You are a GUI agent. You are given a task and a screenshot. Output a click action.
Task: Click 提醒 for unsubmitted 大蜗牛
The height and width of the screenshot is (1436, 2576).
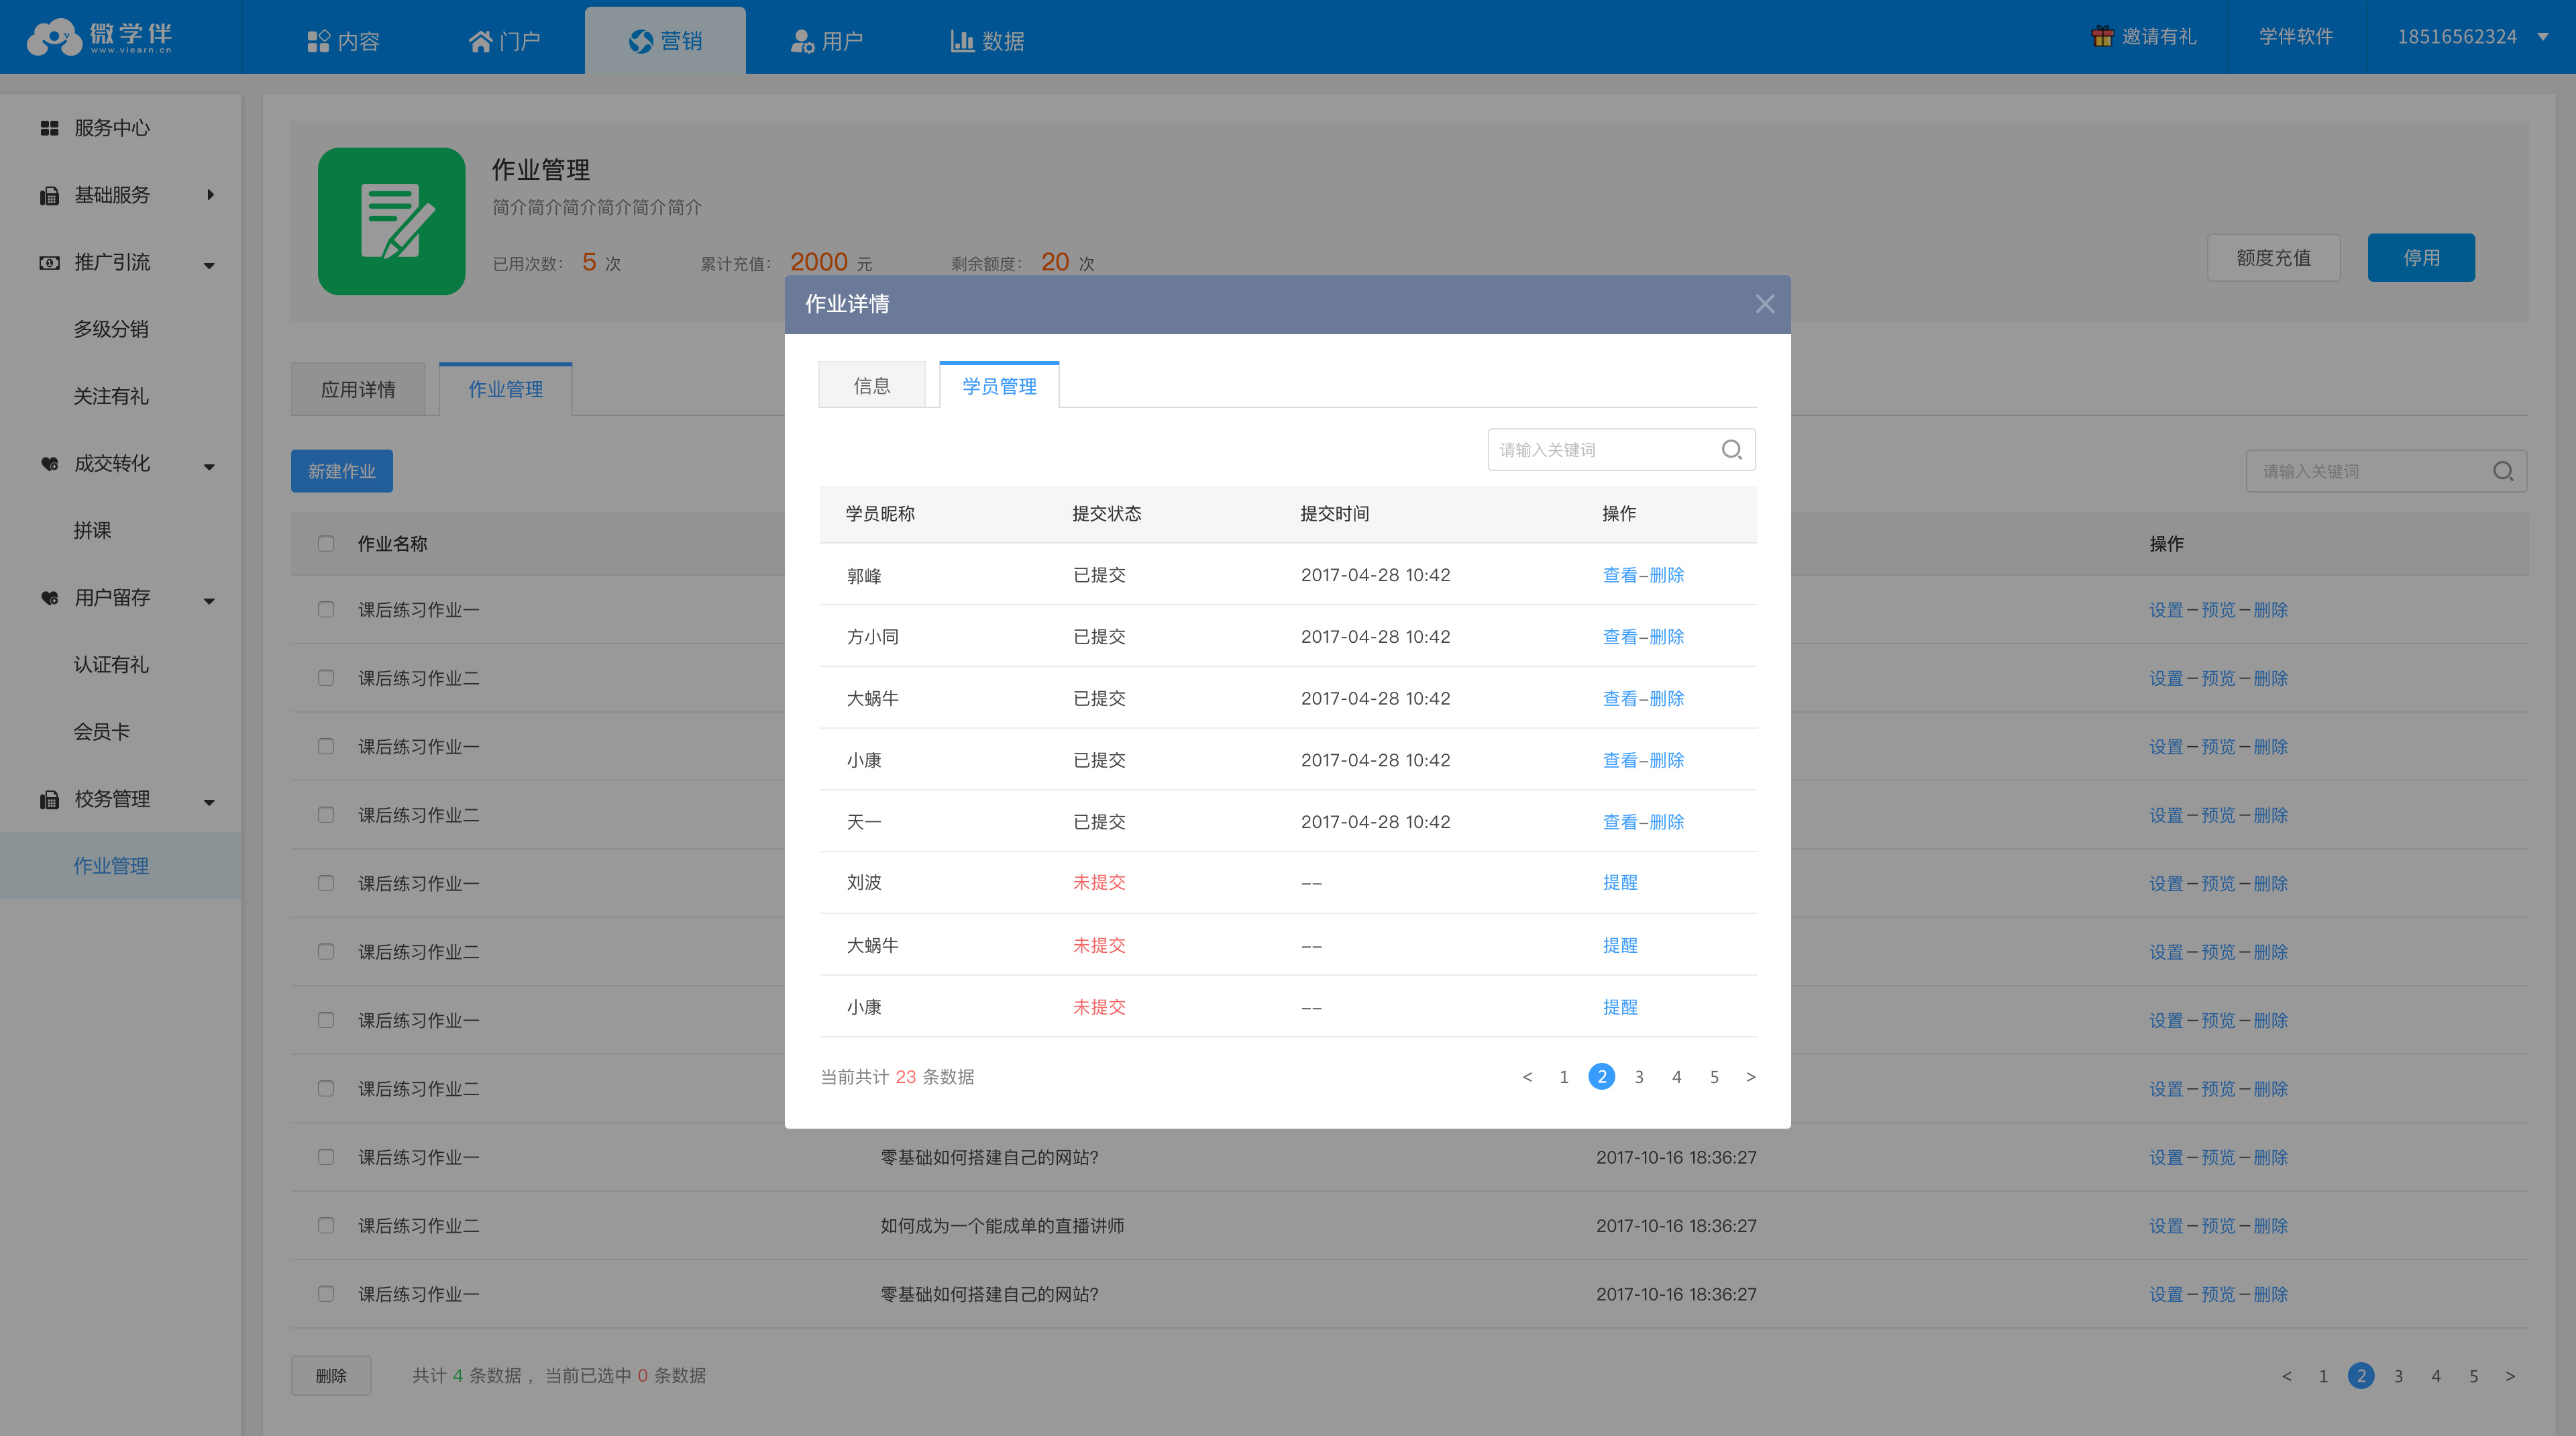click(x=1620, y=945)
